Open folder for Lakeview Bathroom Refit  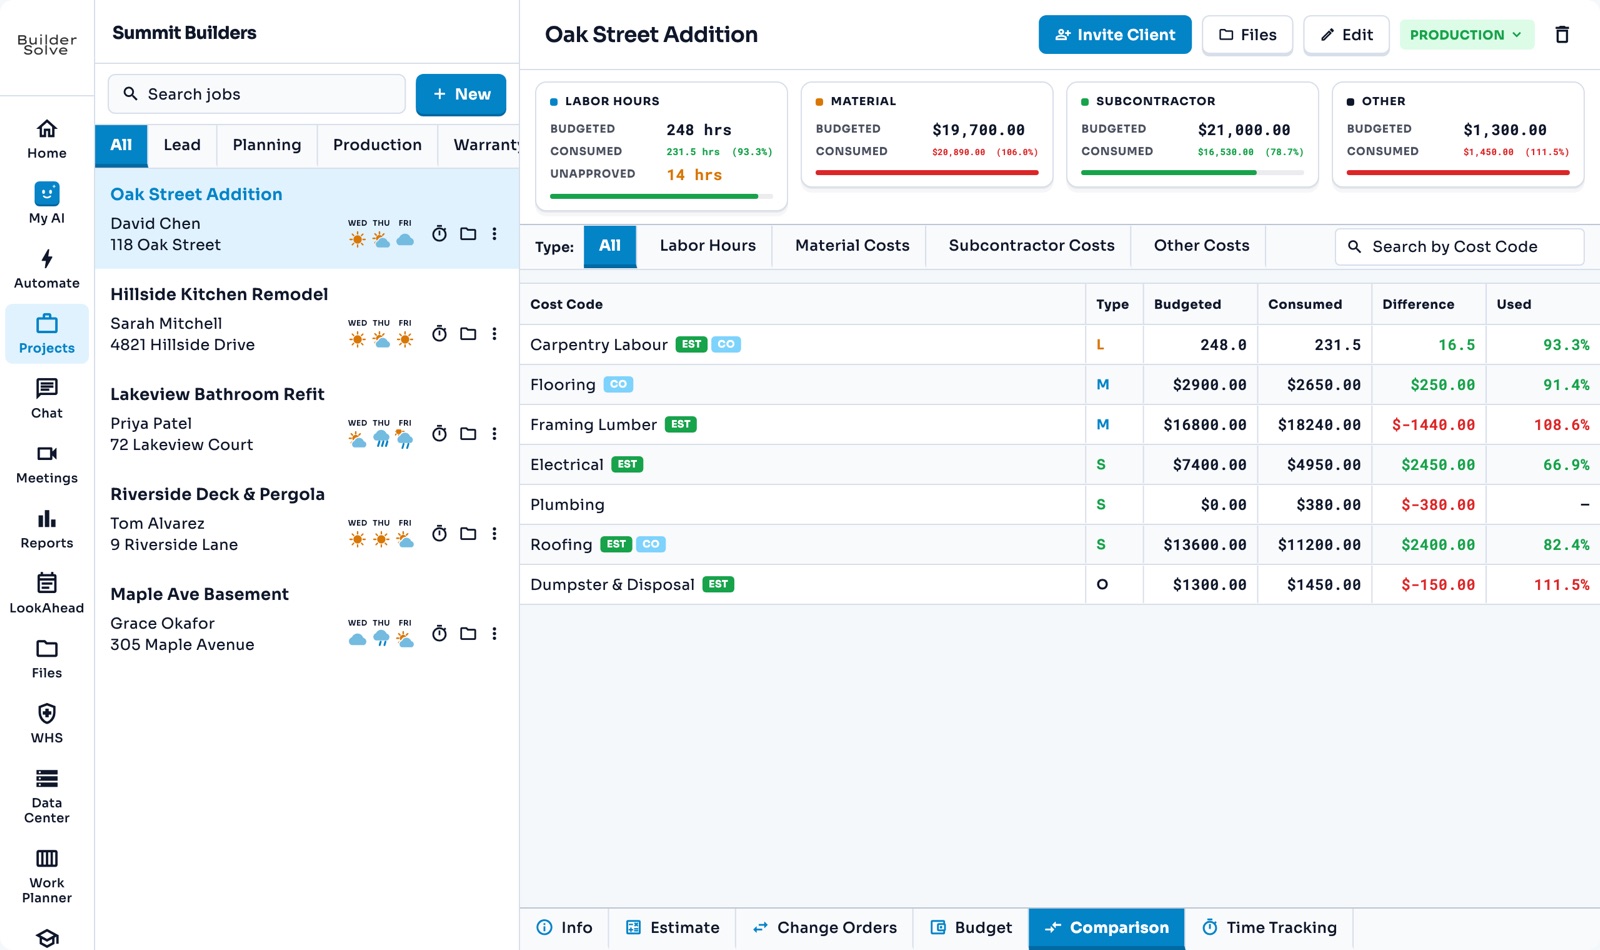[468, 434]
